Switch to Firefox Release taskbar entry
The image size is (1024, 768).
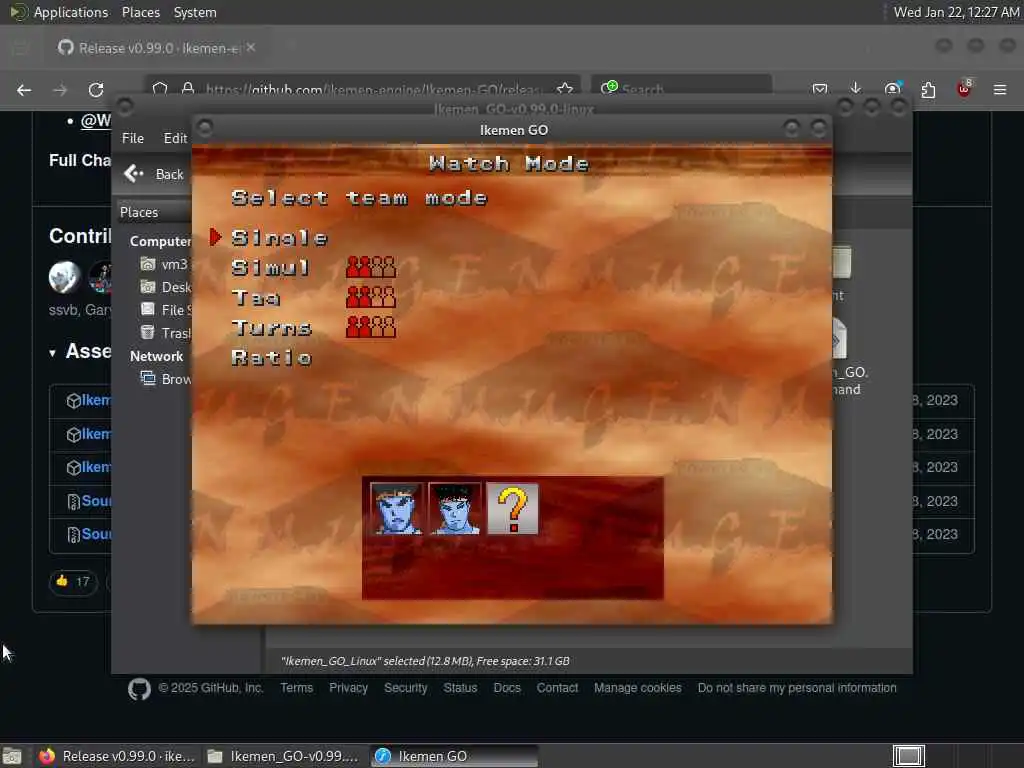click(116, 756)
